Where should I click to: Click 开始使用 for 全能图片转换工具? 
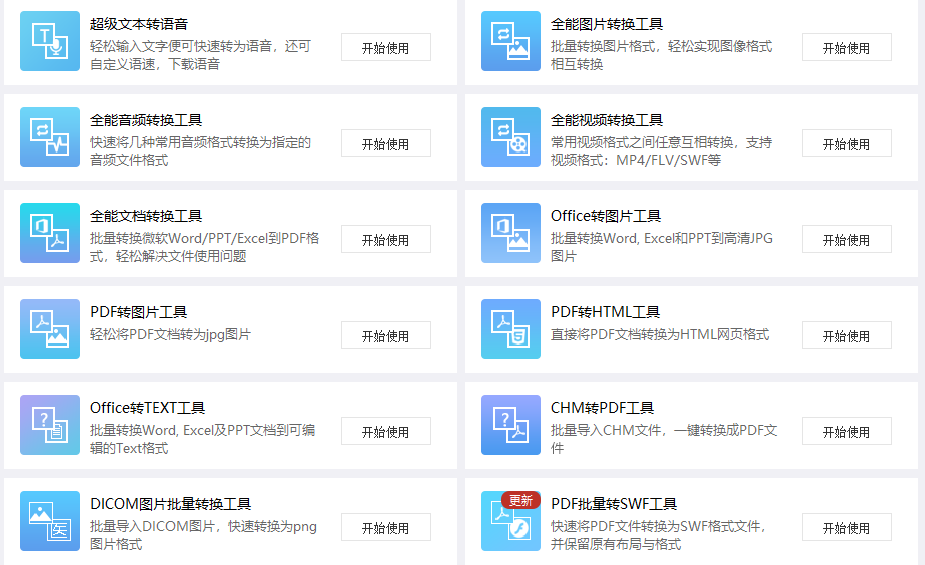[847, 48]
